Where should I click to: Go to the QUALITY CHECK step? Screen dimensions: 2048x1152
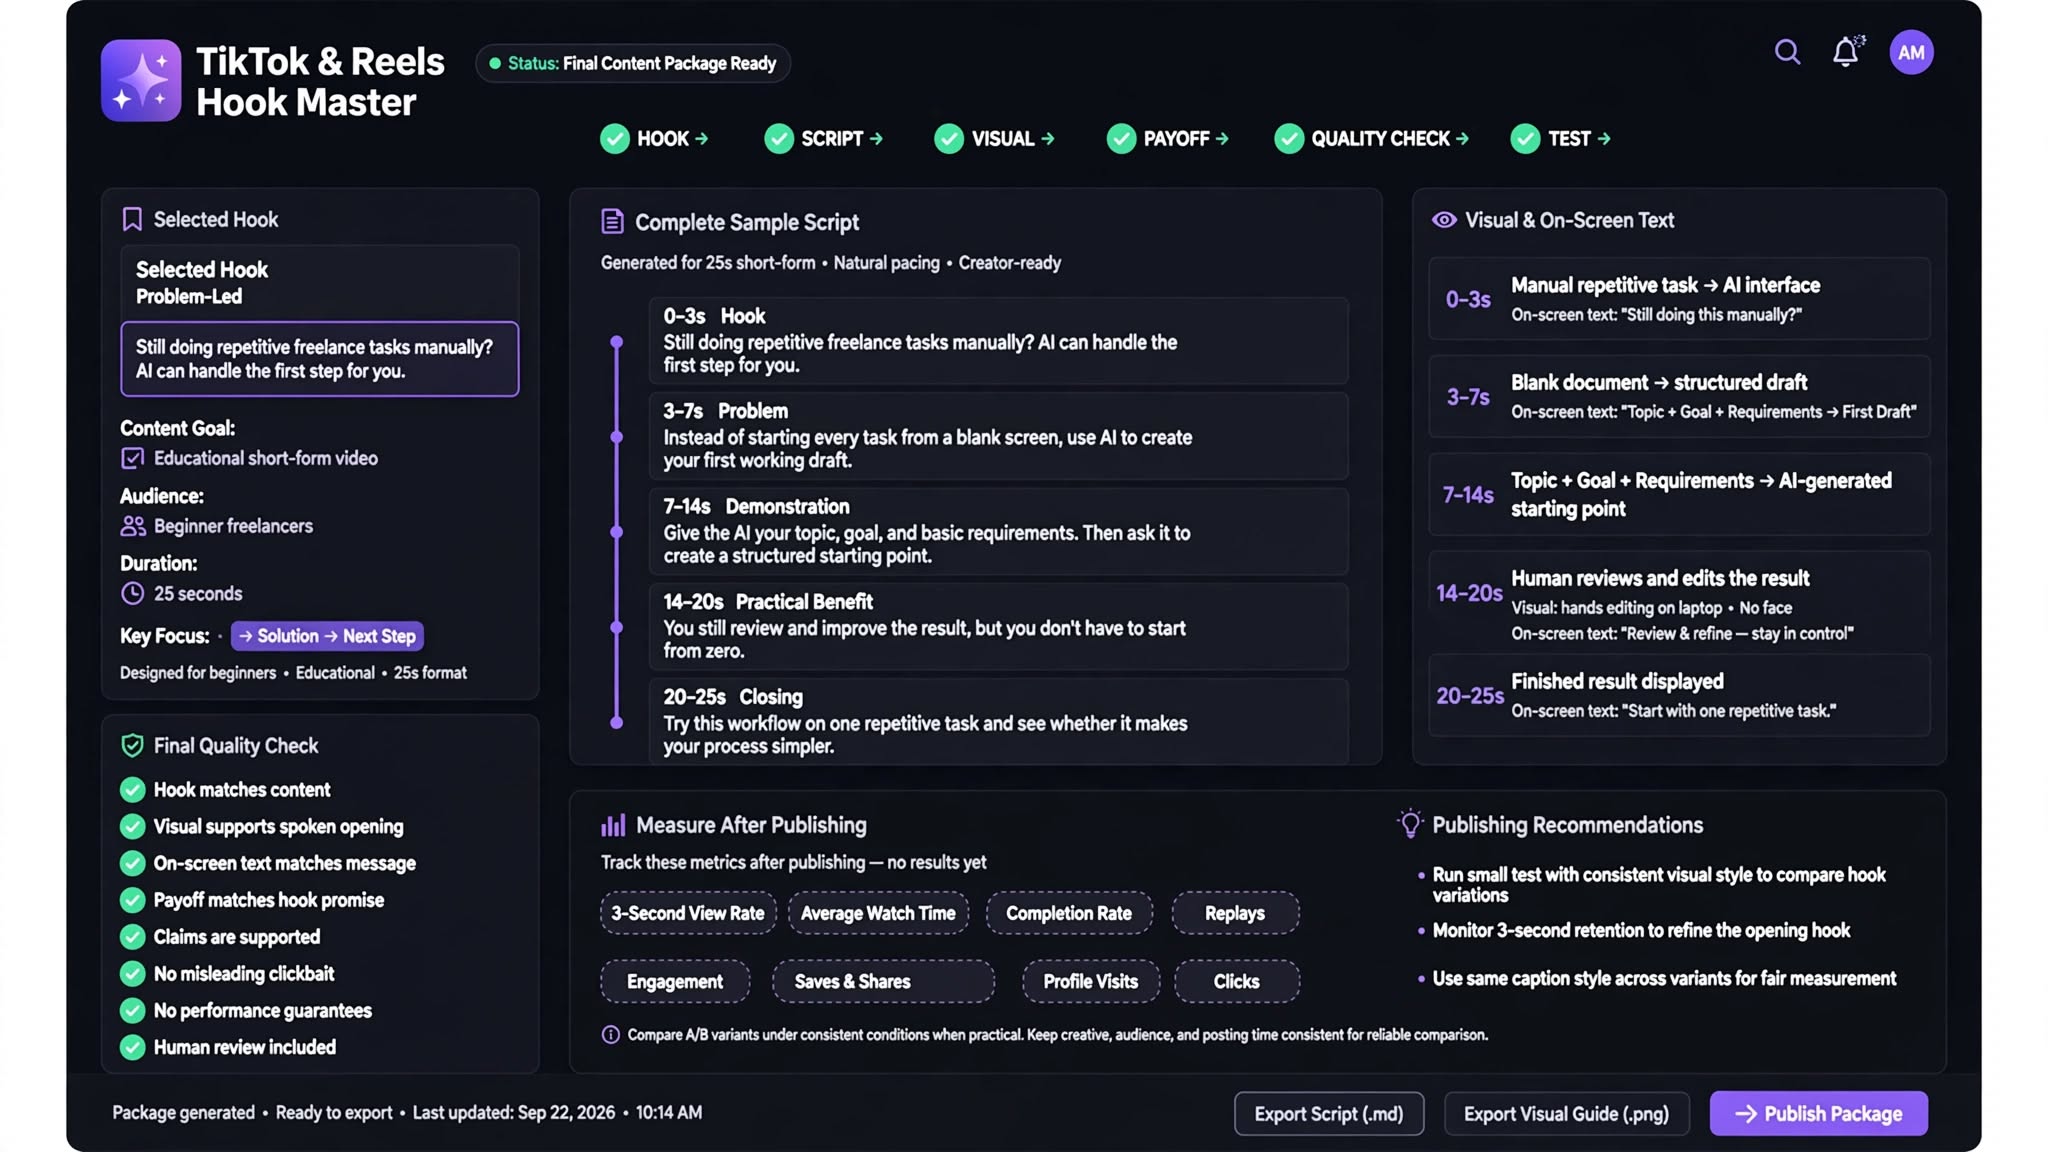pos(1371,139)
